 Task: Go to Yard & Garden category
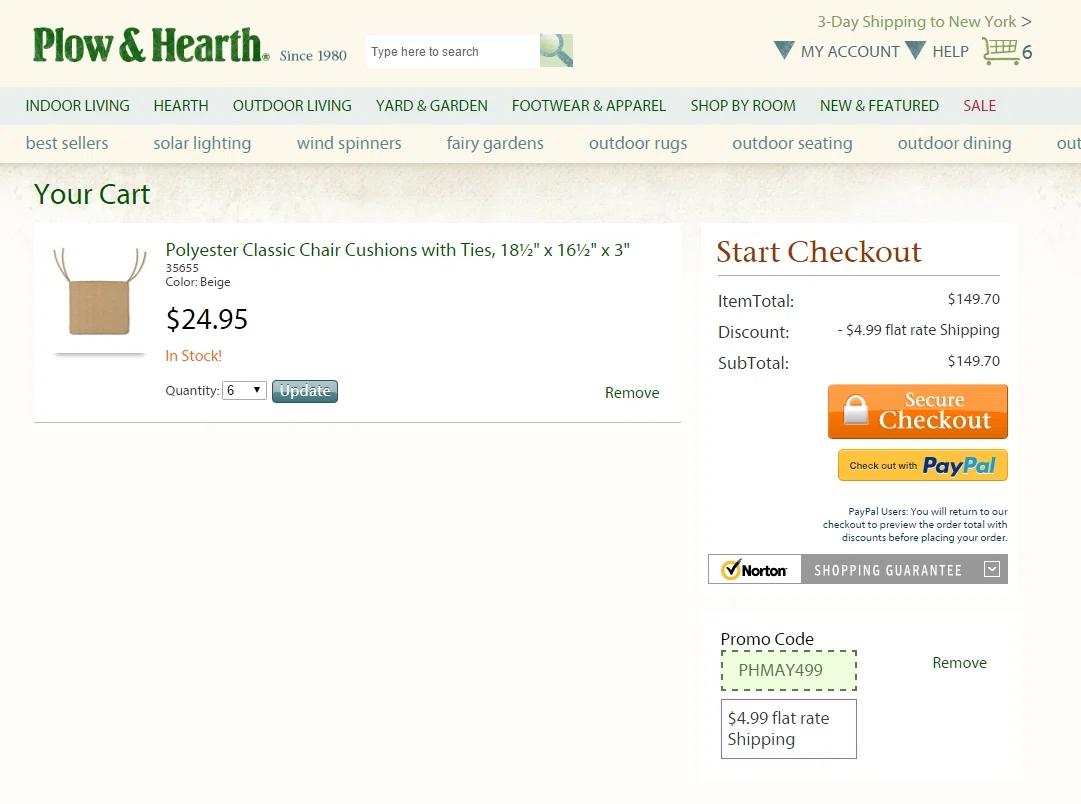pos(432,105)
